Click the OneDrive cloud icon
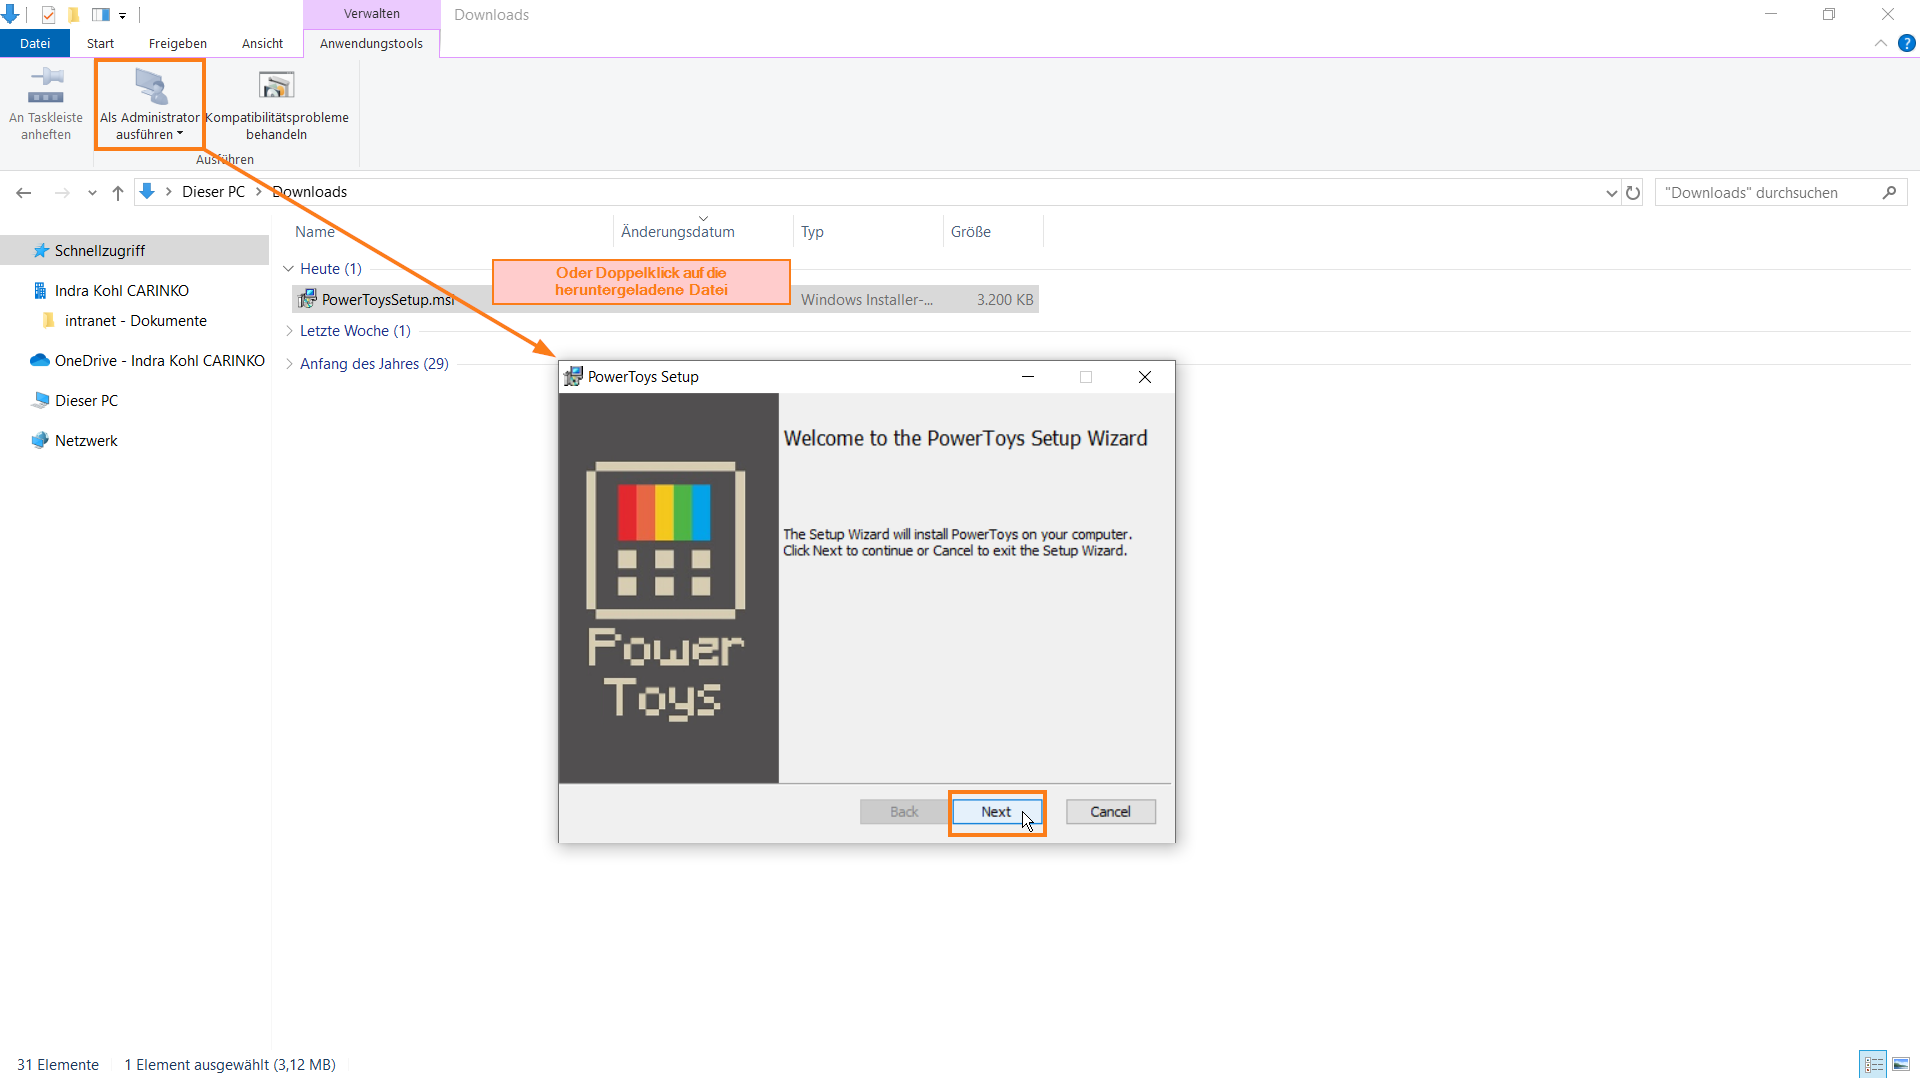1920x1078 pixels. click(x=39, y=360)
